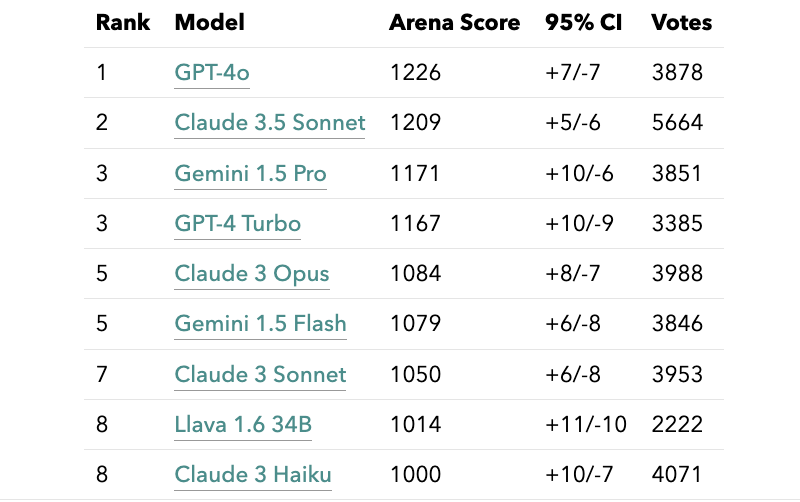Select the +11/-10 confidence interval cell
Viewport: 800px width, 502px height.
tap(586, 424)
